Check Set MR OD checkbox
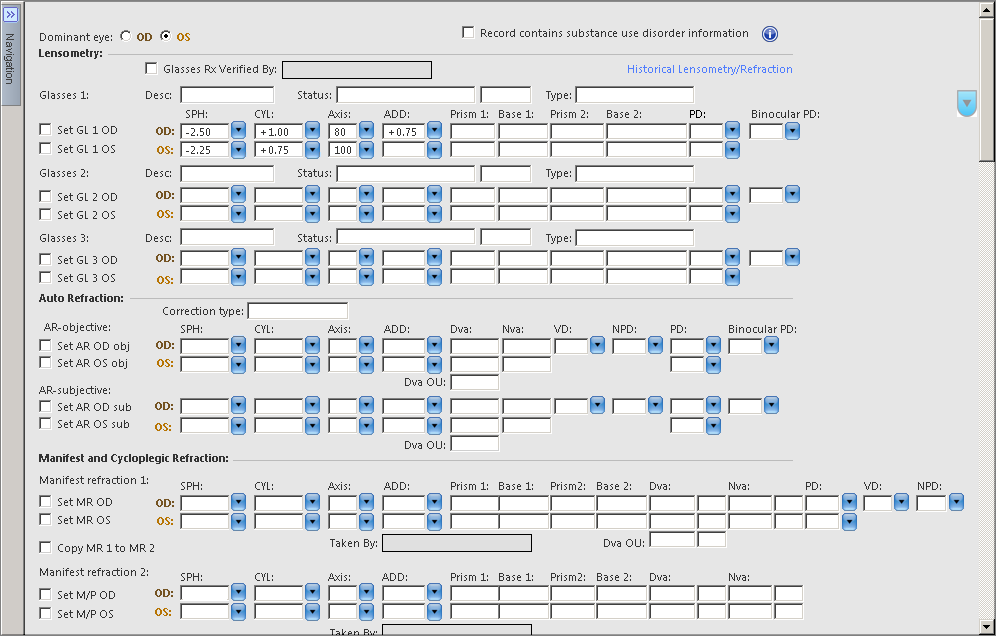 (x=45, y=501)
